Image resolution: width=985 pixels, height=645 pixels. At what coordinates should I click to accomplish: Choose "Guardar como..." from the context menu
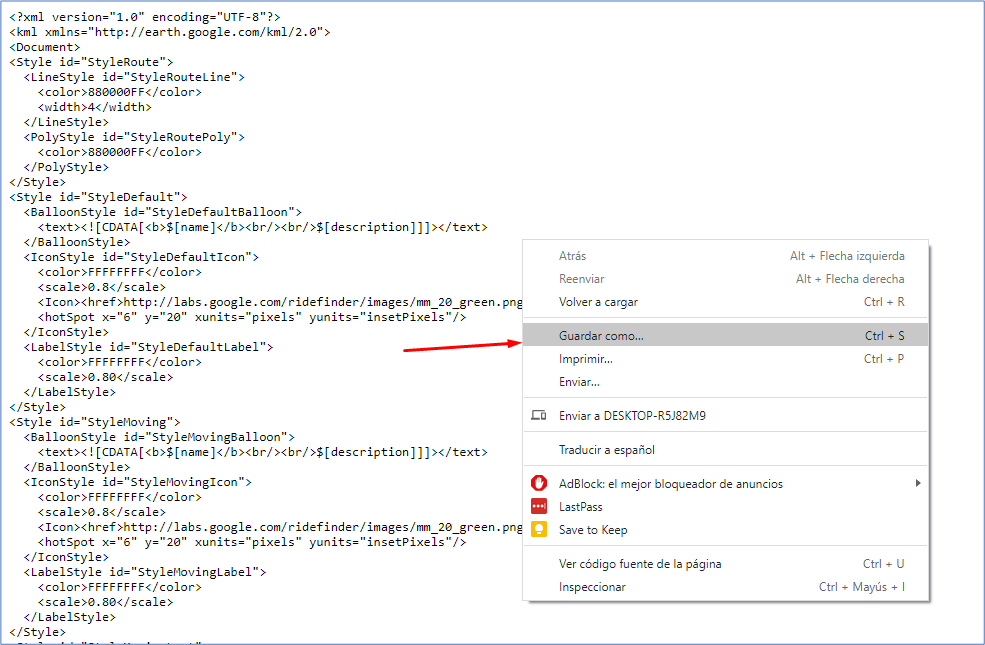[601, 336]
